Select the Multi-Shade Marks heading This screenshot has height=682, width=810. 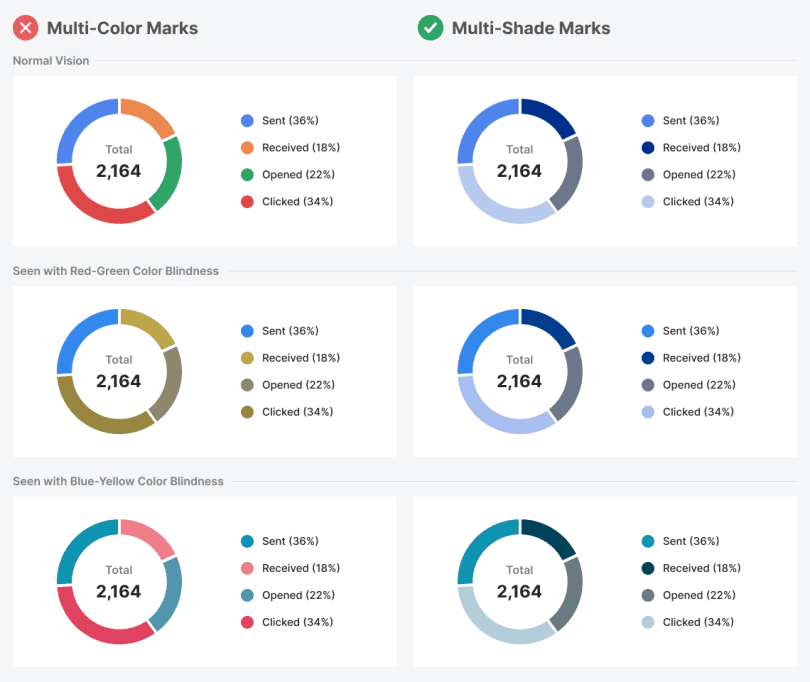tap(531, 28)
